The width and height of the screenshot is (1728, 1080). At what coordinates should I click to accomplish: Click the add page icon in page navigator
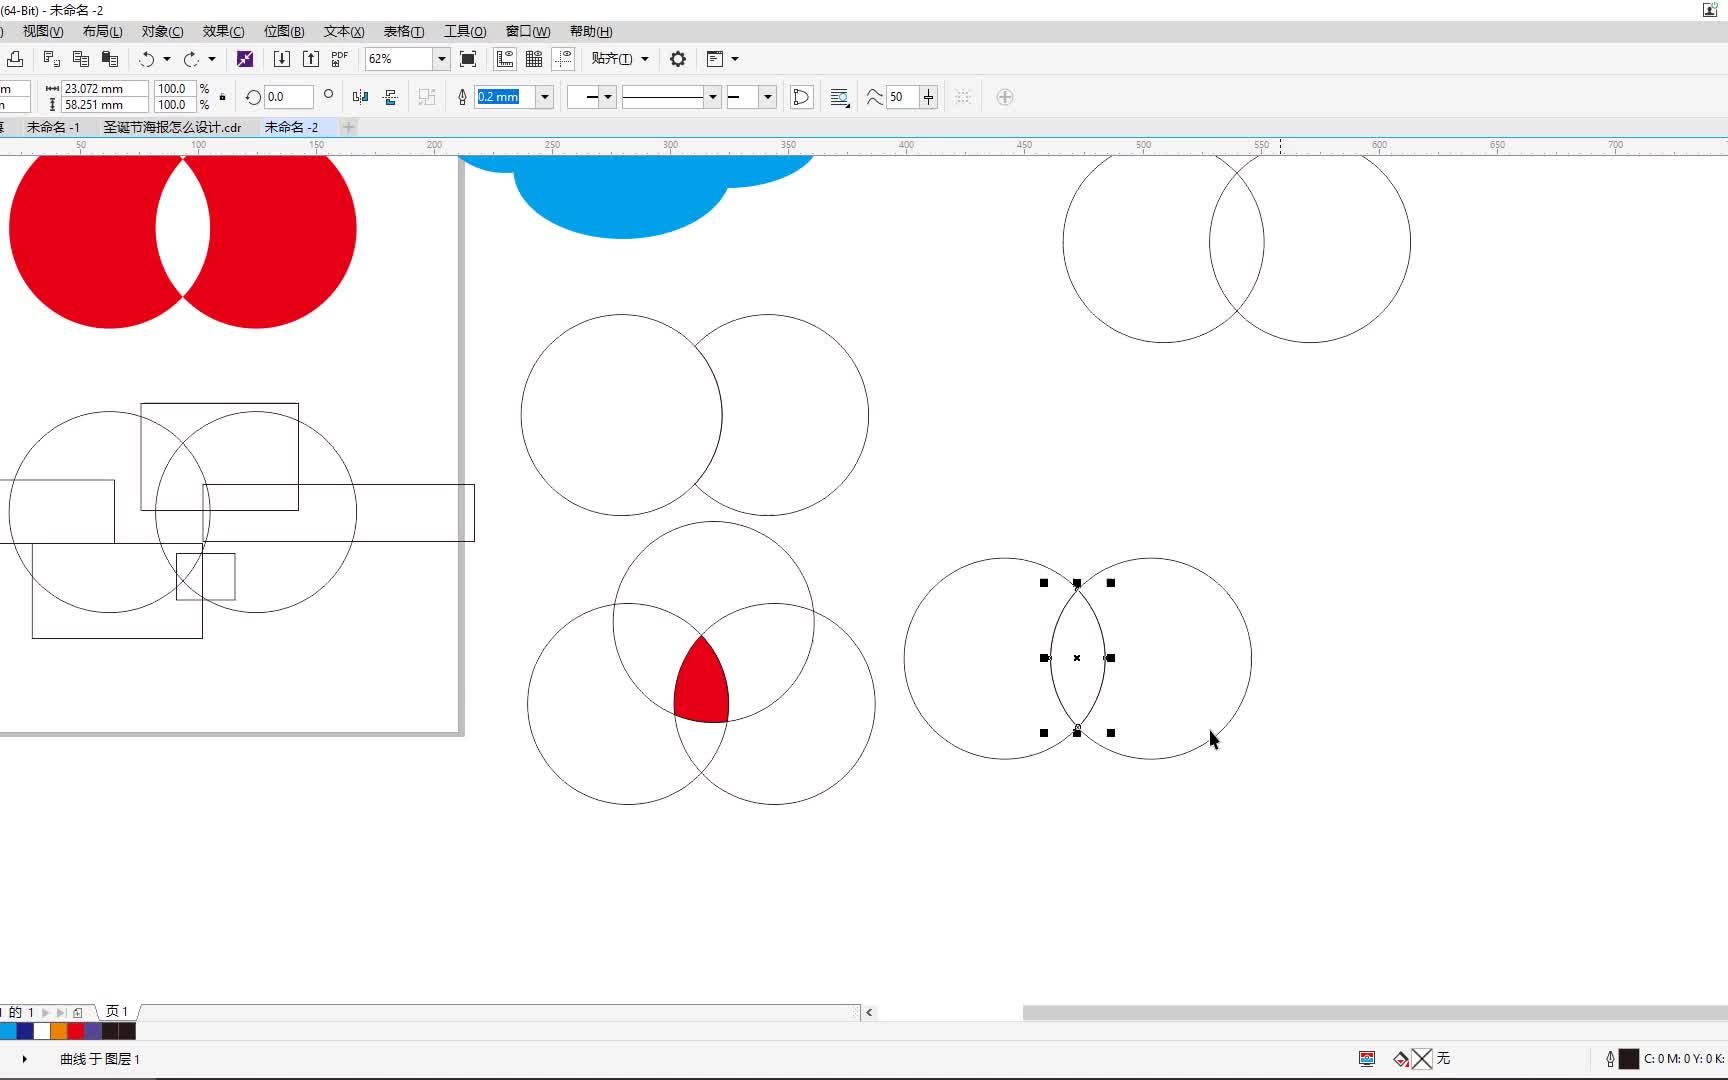pyautogui.click(x=78, y=1012)
